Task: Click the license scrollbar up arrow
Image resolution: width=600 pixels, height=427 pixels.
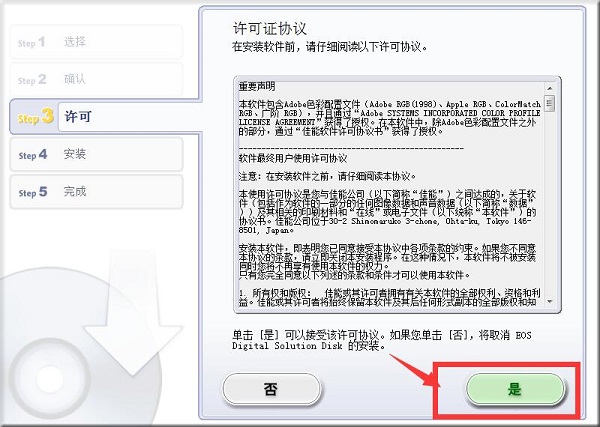Action: tap(550, 88)
